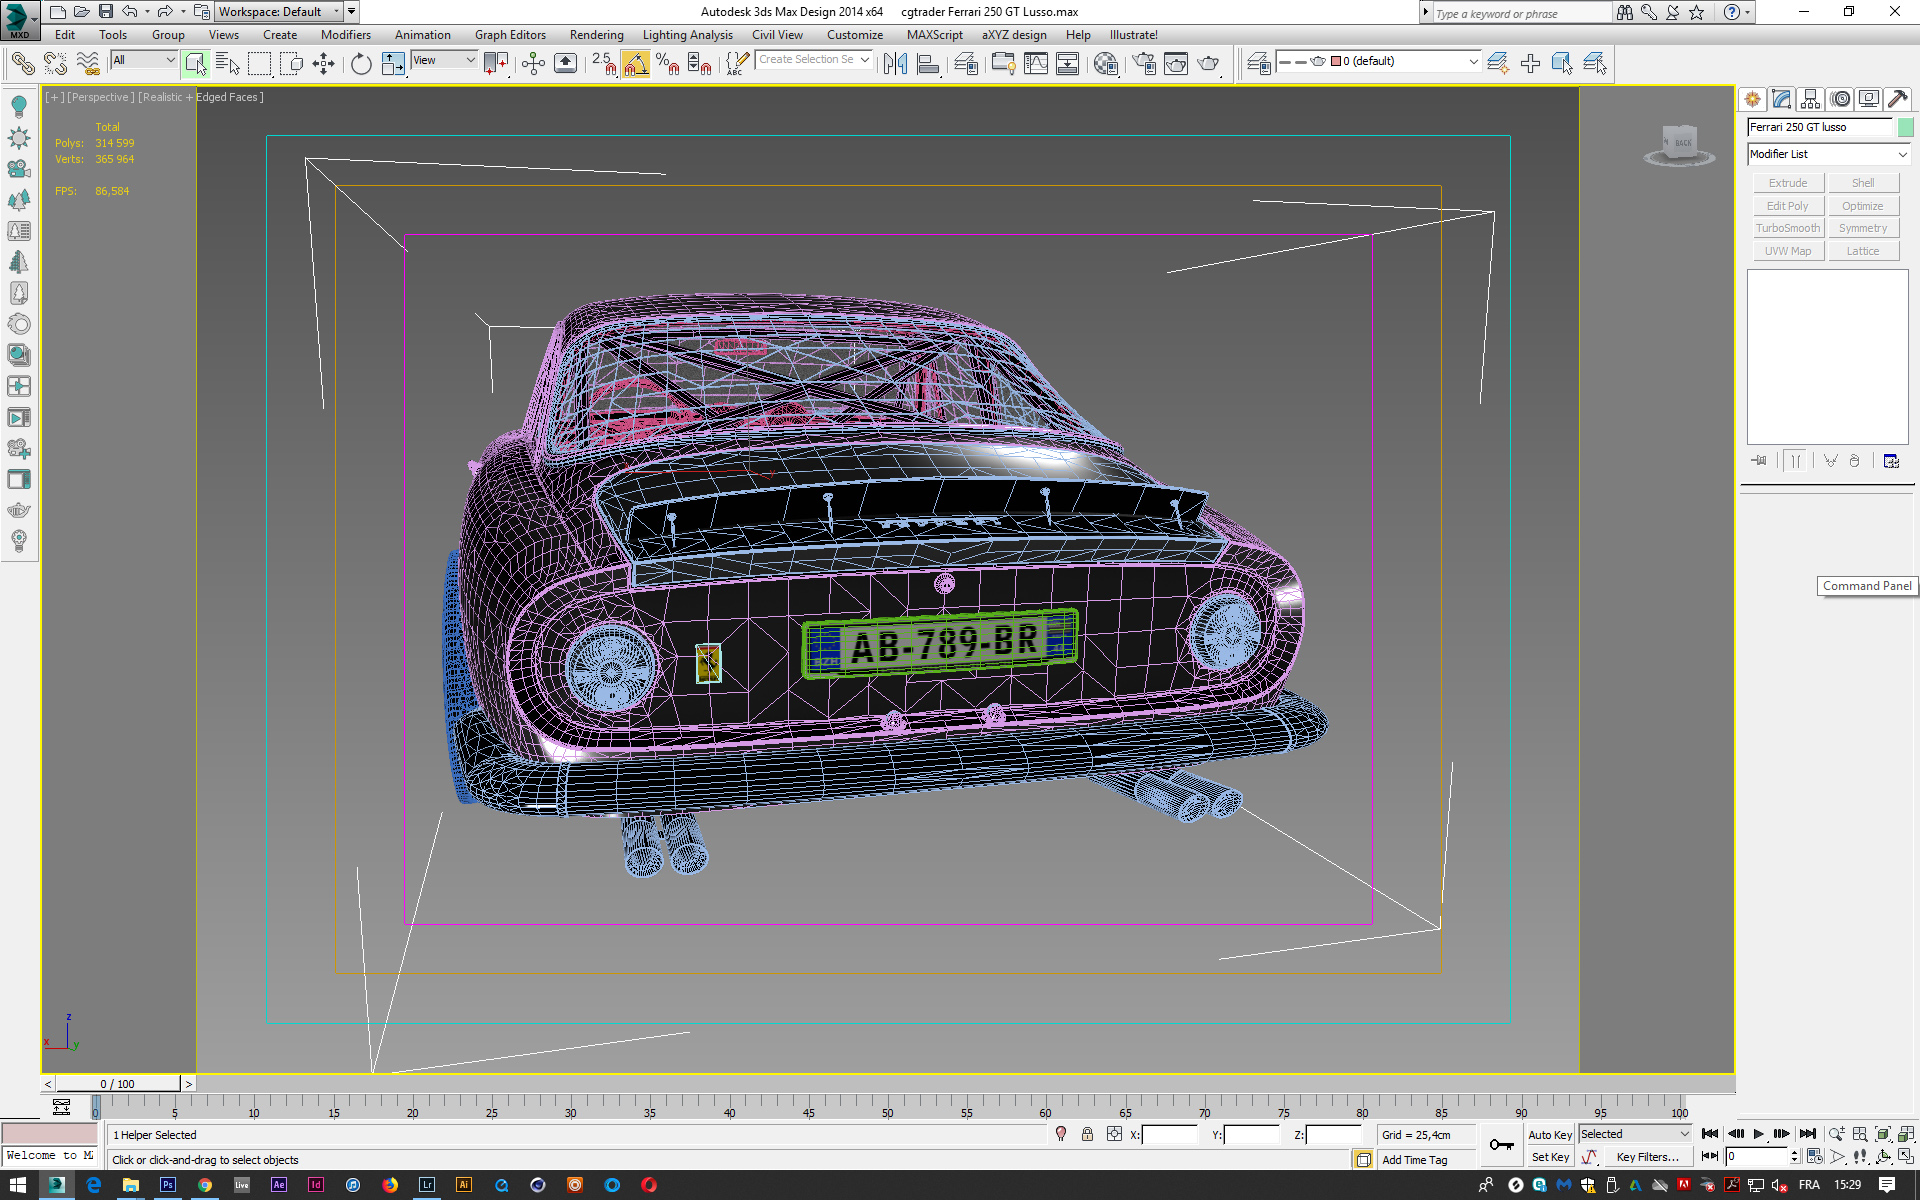Select the Select and Link tool
Screen dimensions: 1920x1200
22,64
